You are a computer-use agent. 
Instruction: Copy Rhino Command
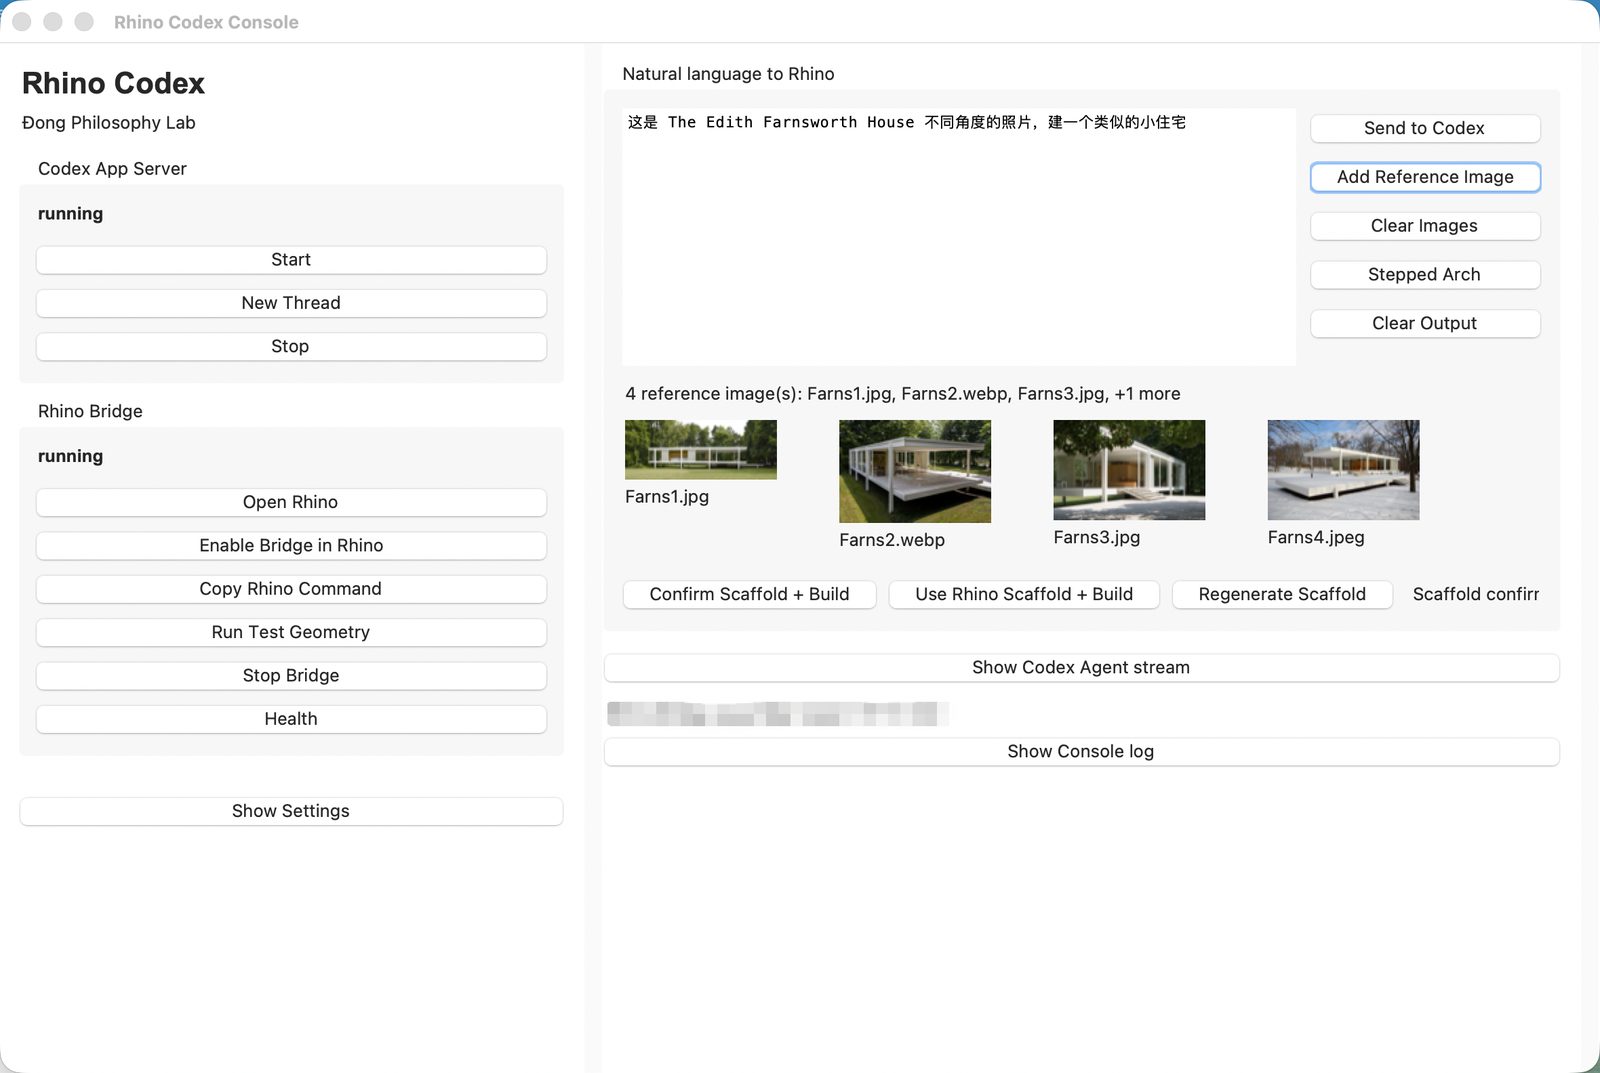(291, 589)
